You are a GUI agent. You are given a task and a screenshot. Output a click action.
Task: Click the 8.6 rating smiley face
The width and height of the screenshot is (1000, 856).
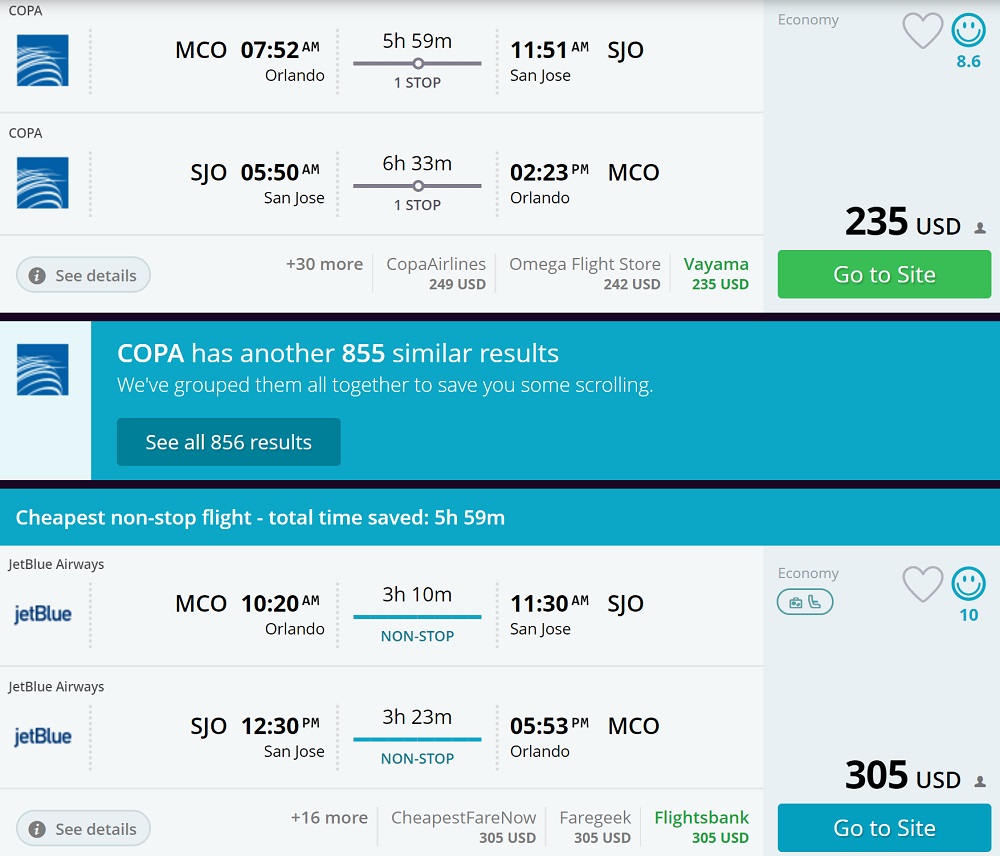pyautogui.click(x=968, y=31)
